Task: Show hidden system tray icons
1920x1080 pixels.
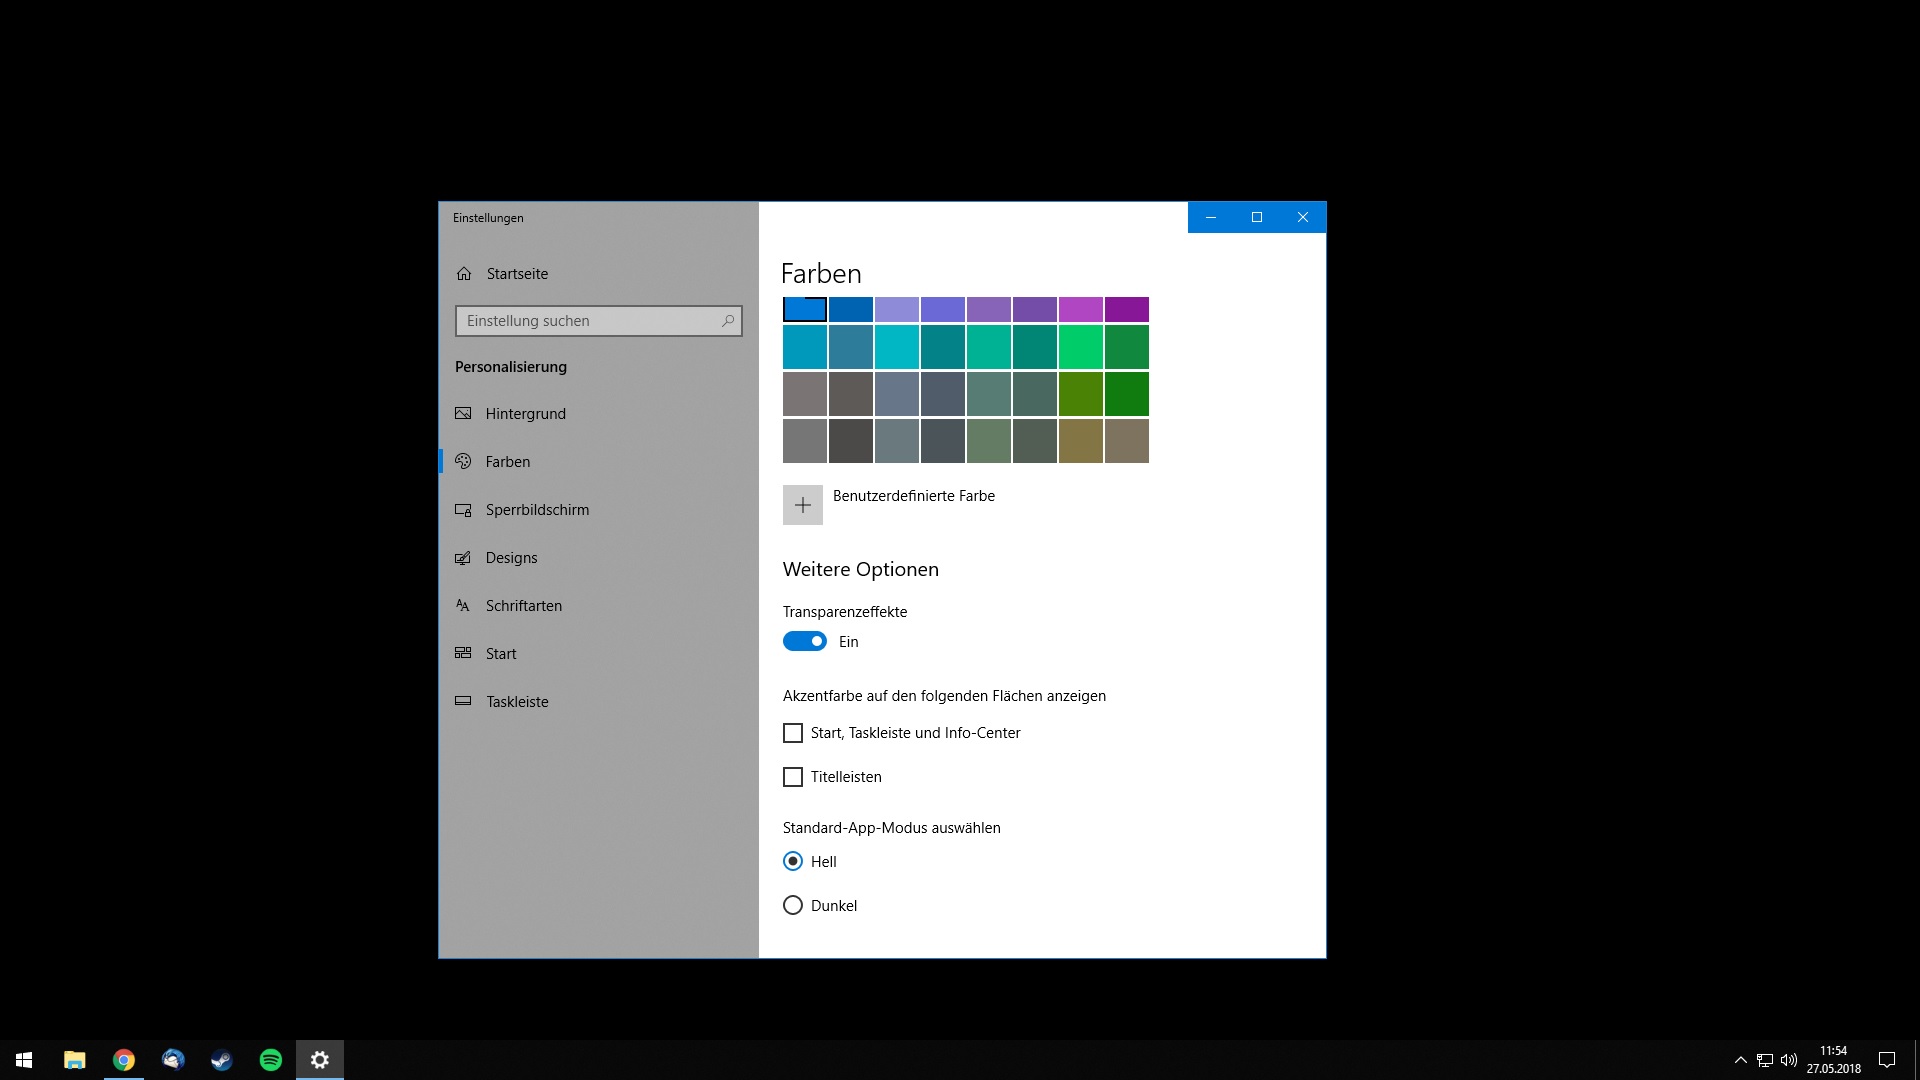Action: pyautogui.click(x=1741, y=1060)
